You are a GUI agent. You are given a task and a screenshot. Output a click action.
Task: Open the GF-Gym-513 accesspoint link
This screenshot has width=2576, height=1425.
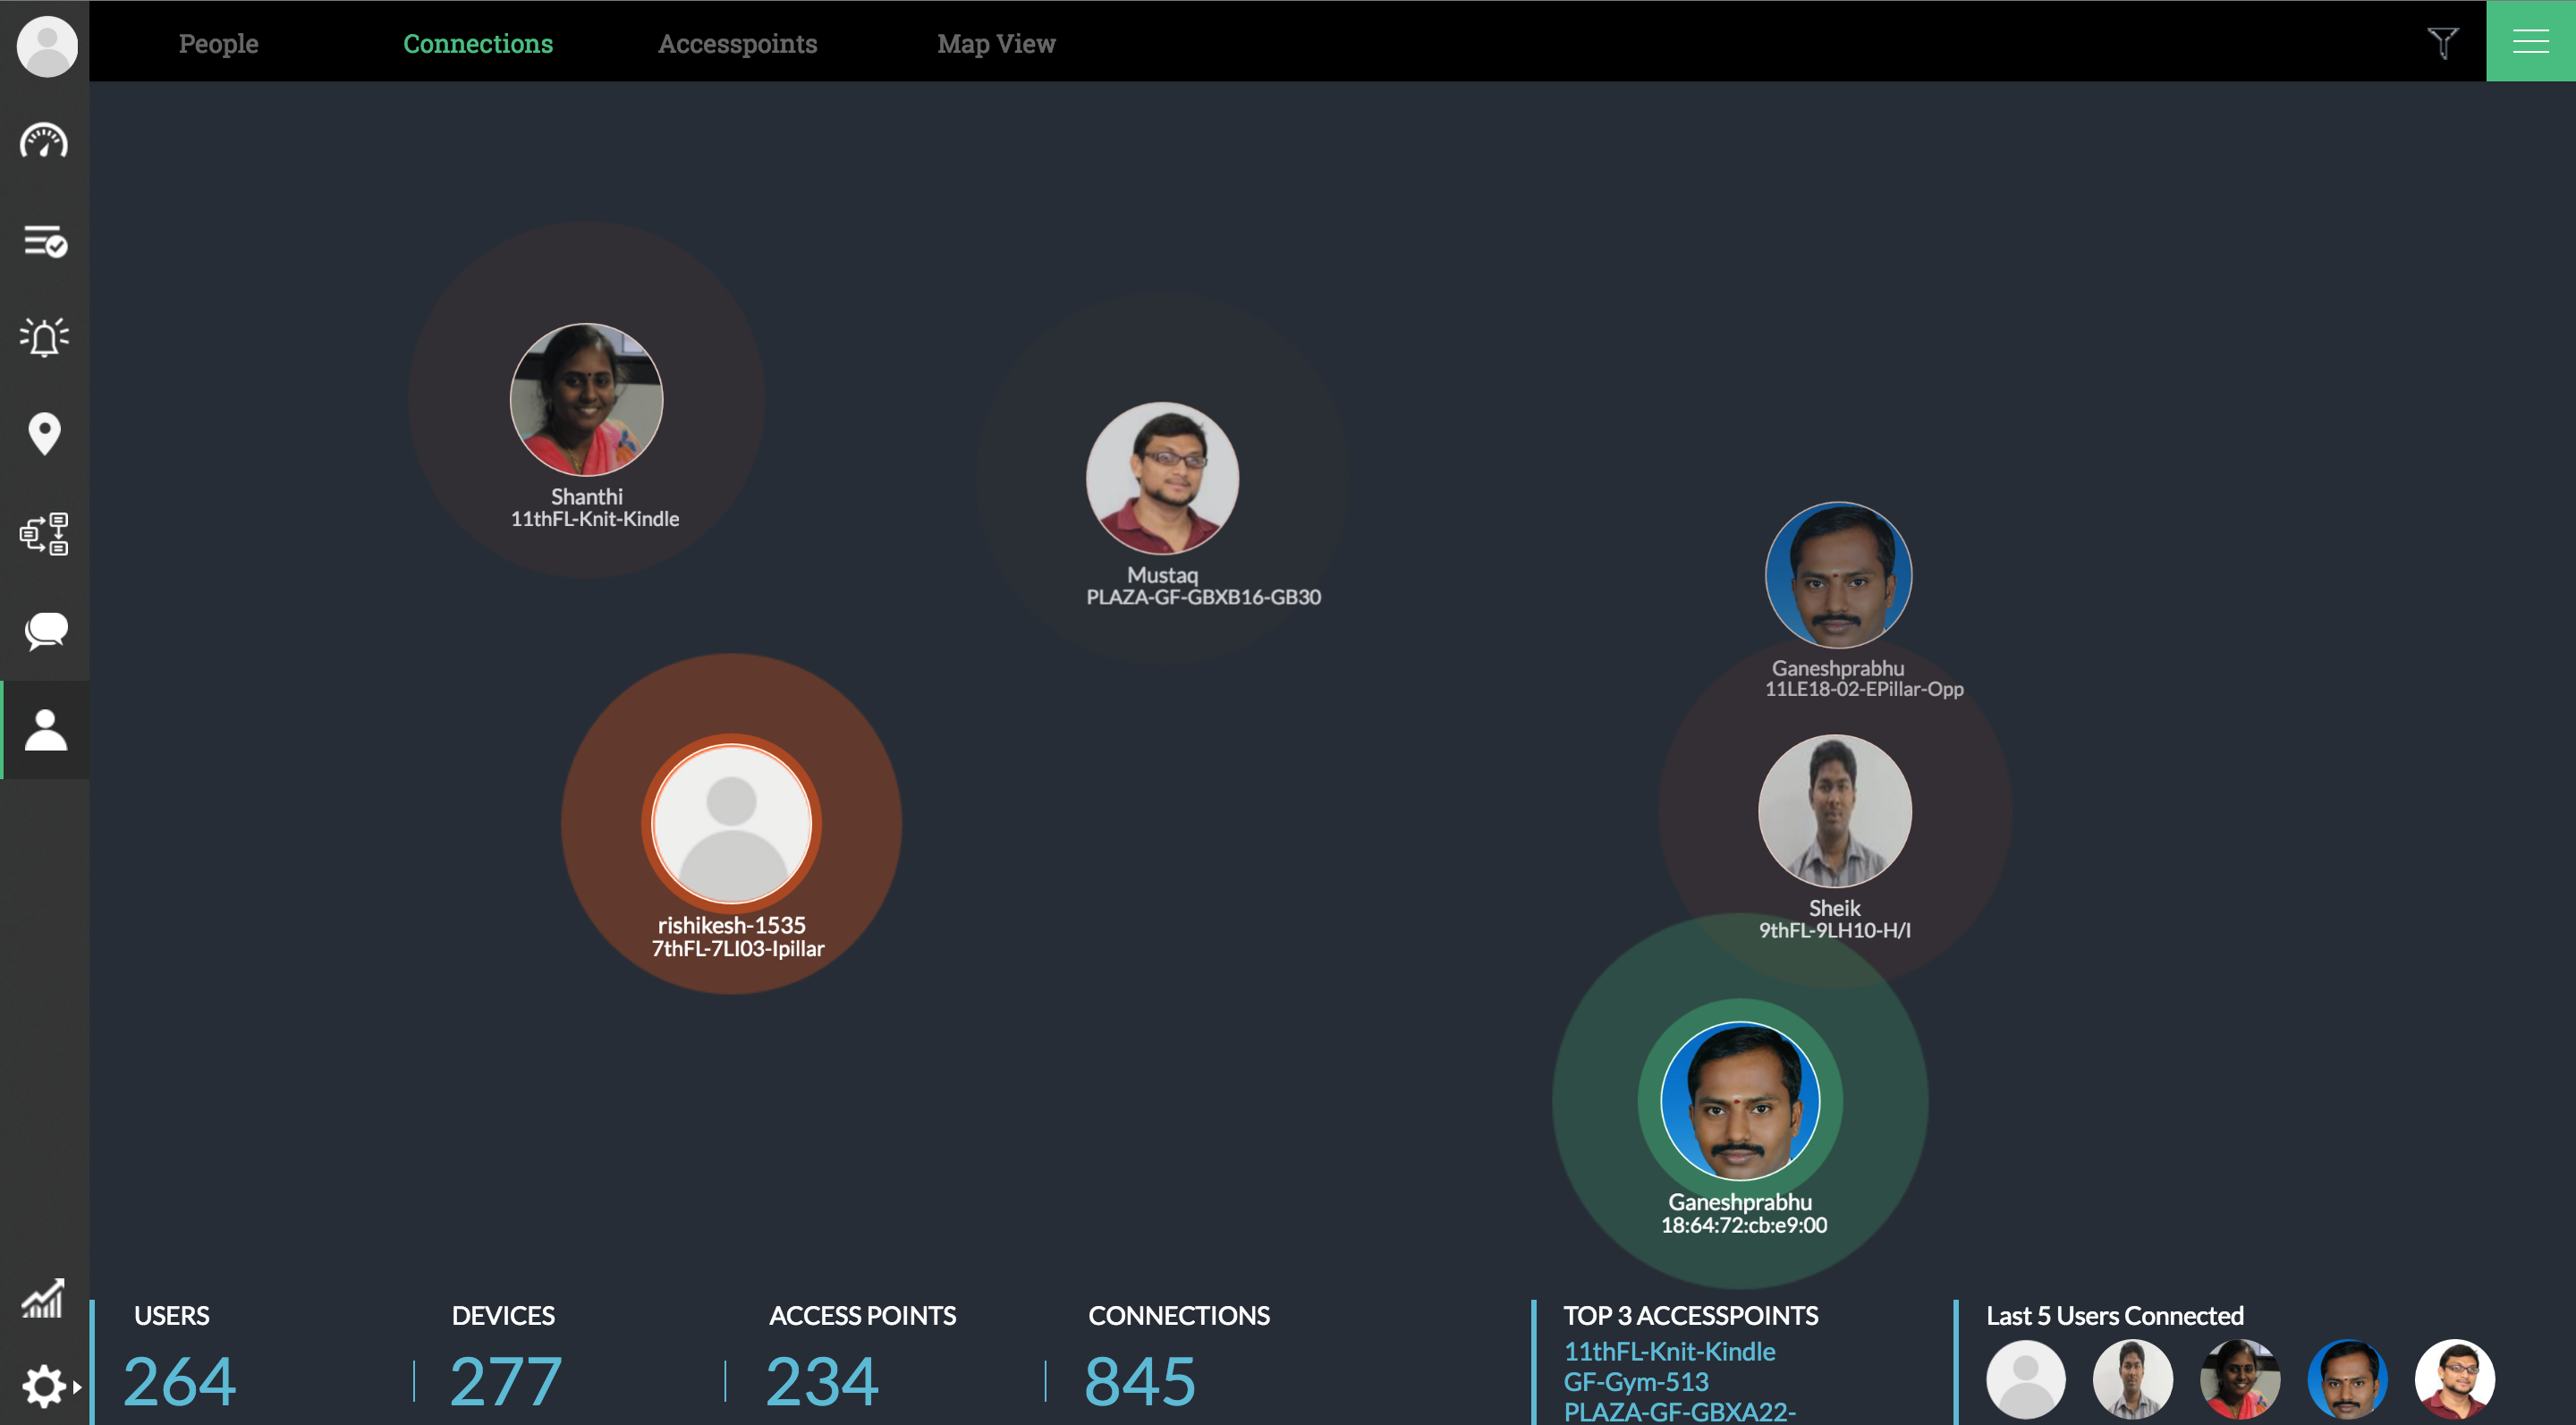tap(1636, 1381)
